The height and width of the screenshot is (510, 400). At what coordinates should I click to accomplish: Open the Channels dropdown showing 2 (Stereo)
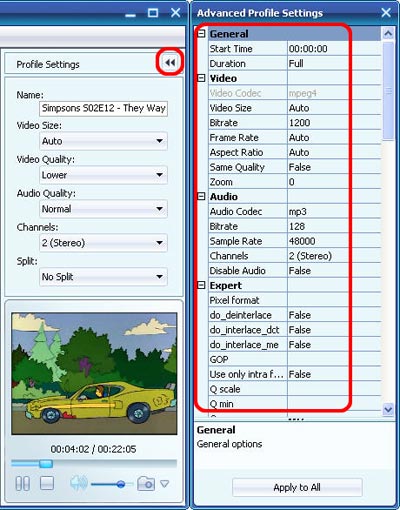[103, 243]
